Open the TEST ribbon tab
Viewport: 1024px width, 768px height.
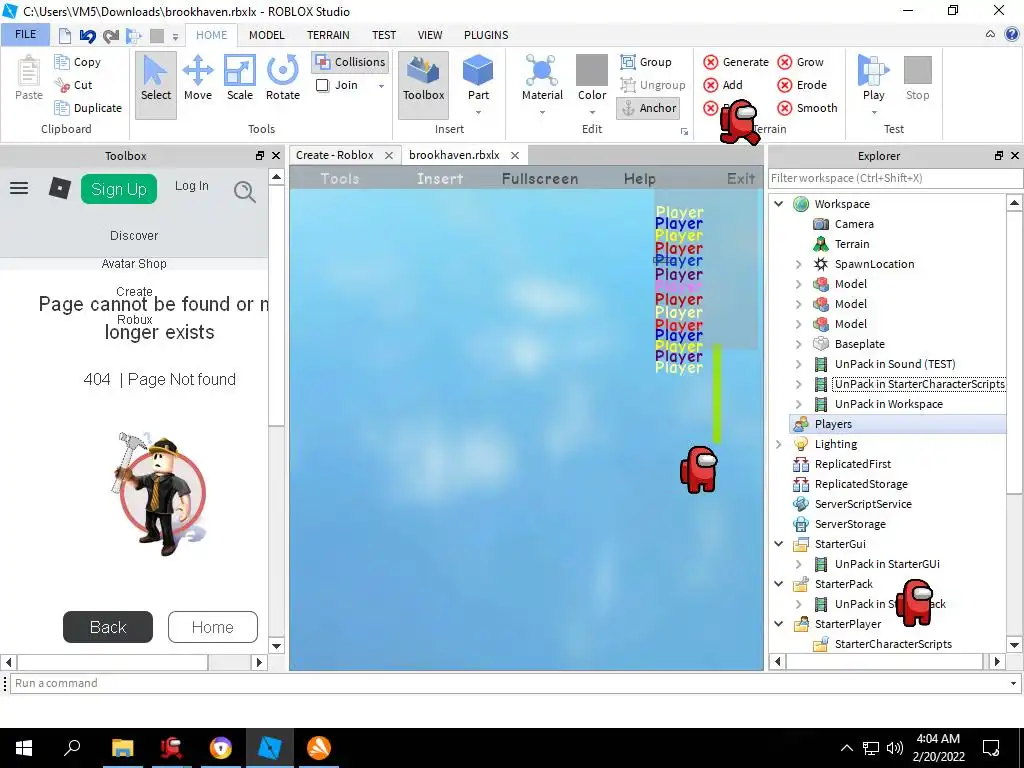click(384, 35)
